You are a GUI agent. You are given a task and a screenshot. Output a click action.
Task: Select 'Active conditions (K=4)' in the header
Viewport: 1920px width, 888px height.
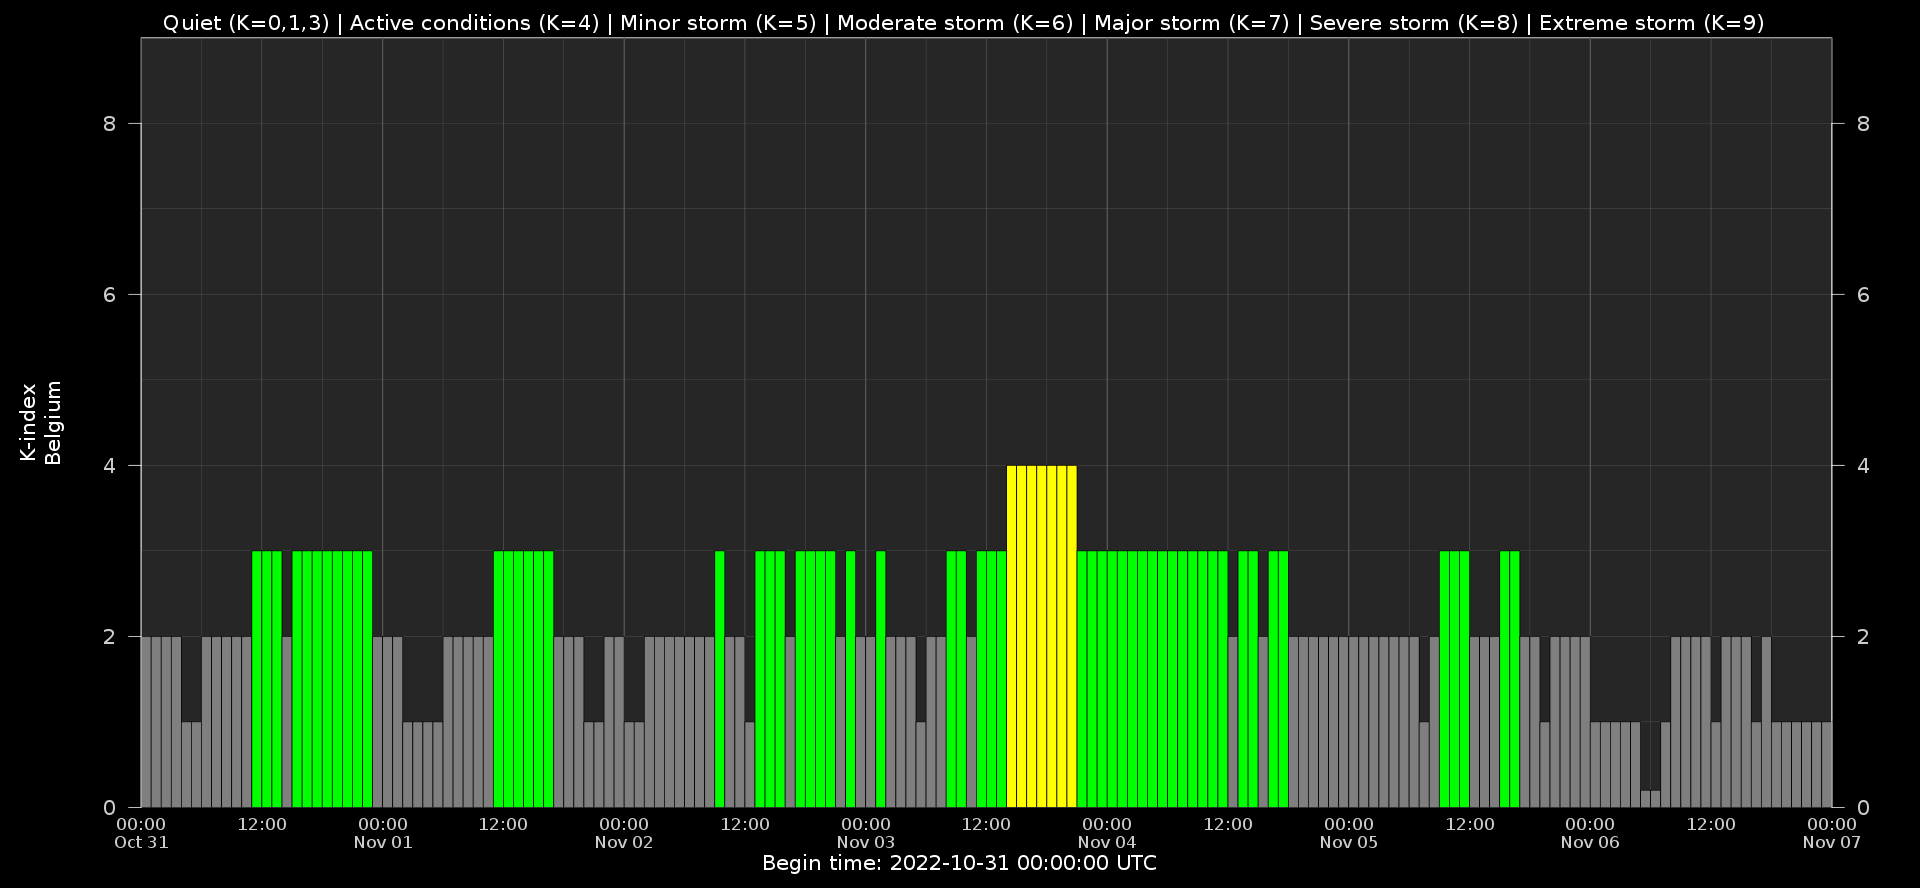(x=474, y=23)
